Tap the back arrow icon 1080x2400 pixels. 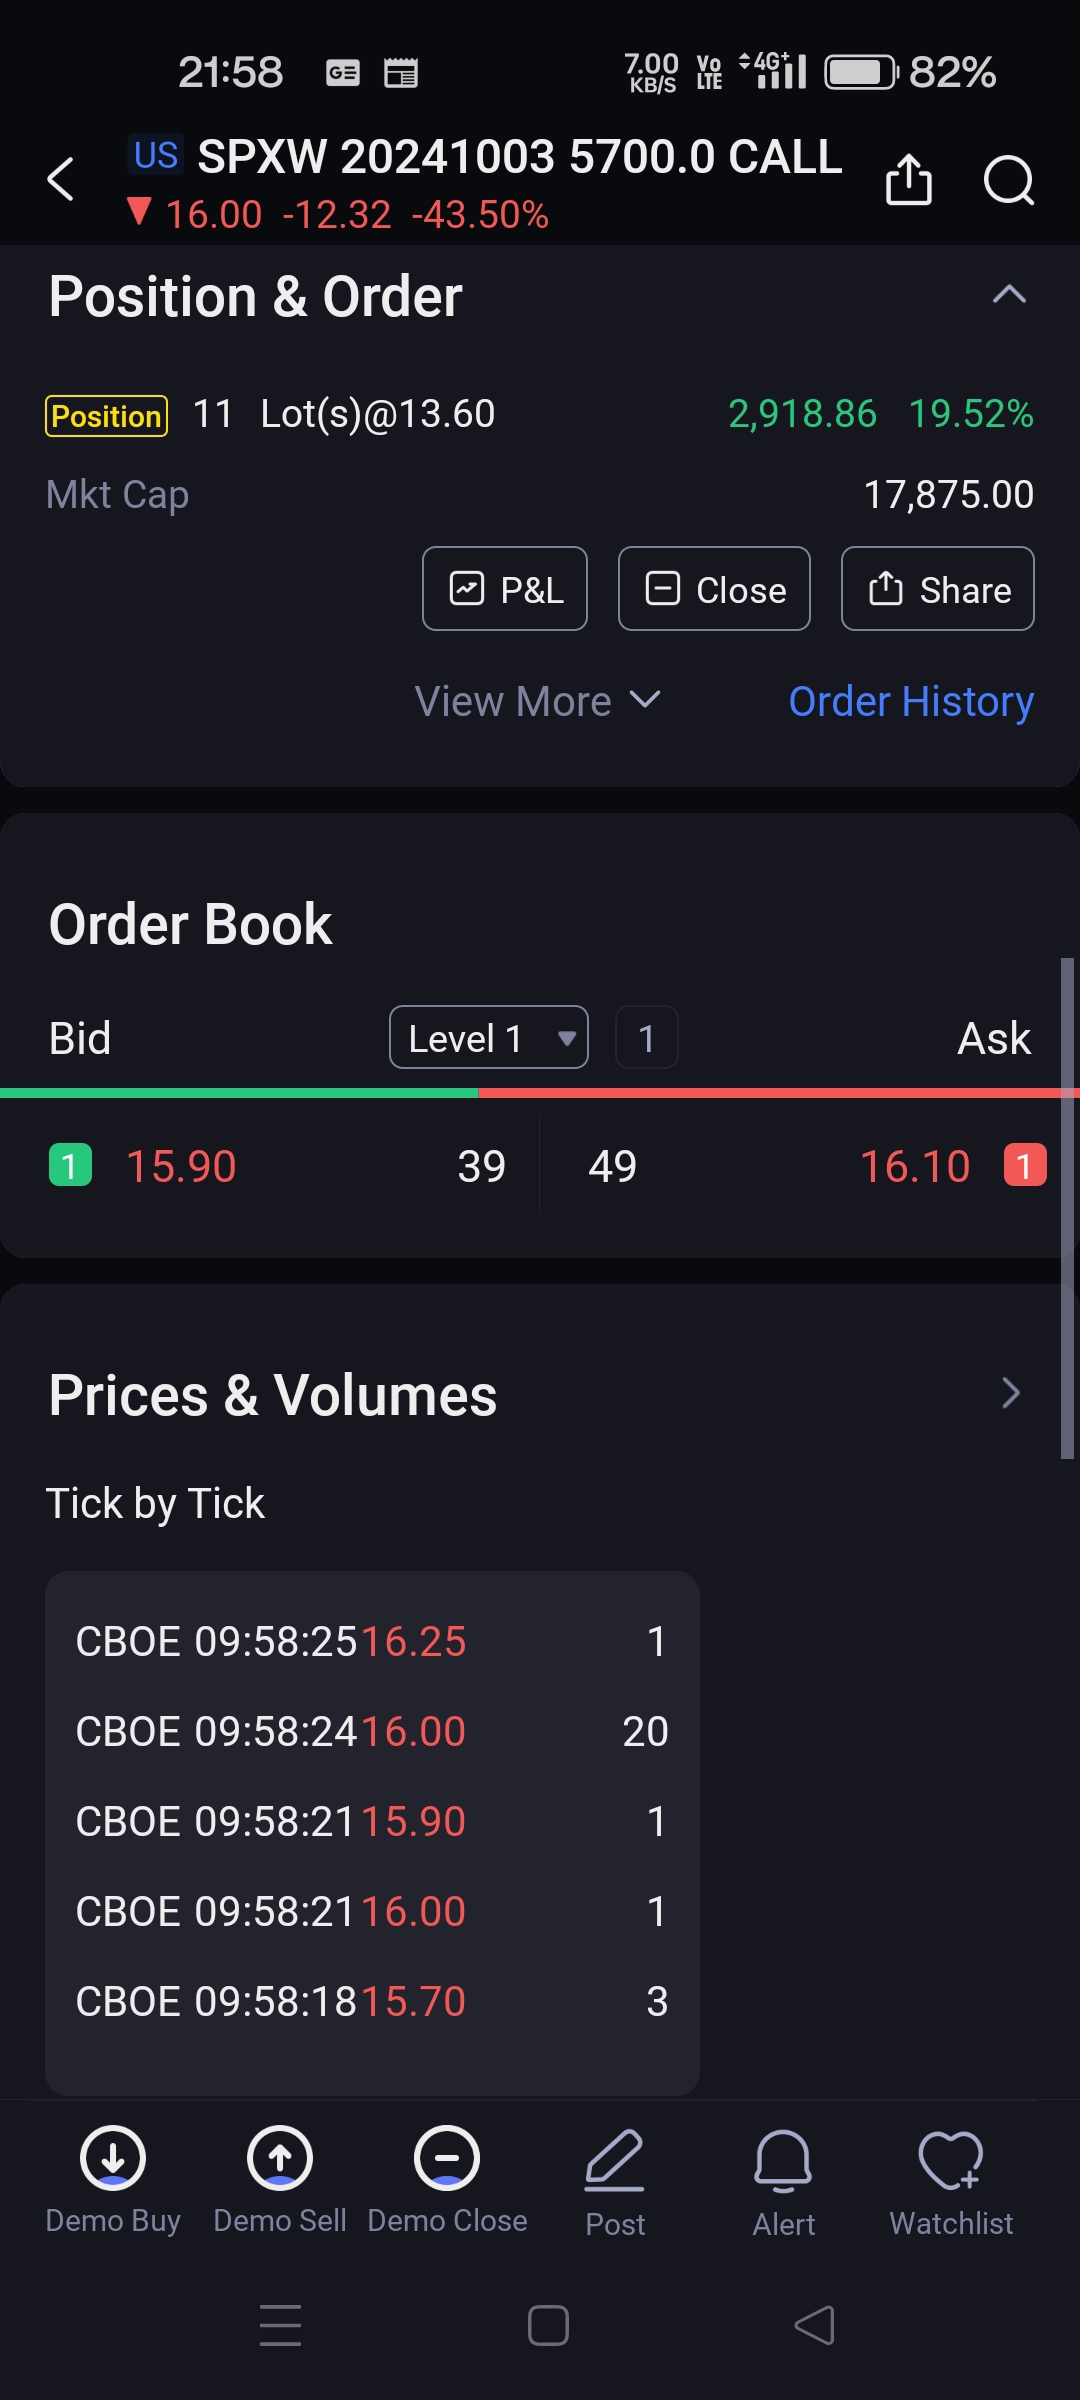point(61,180)
